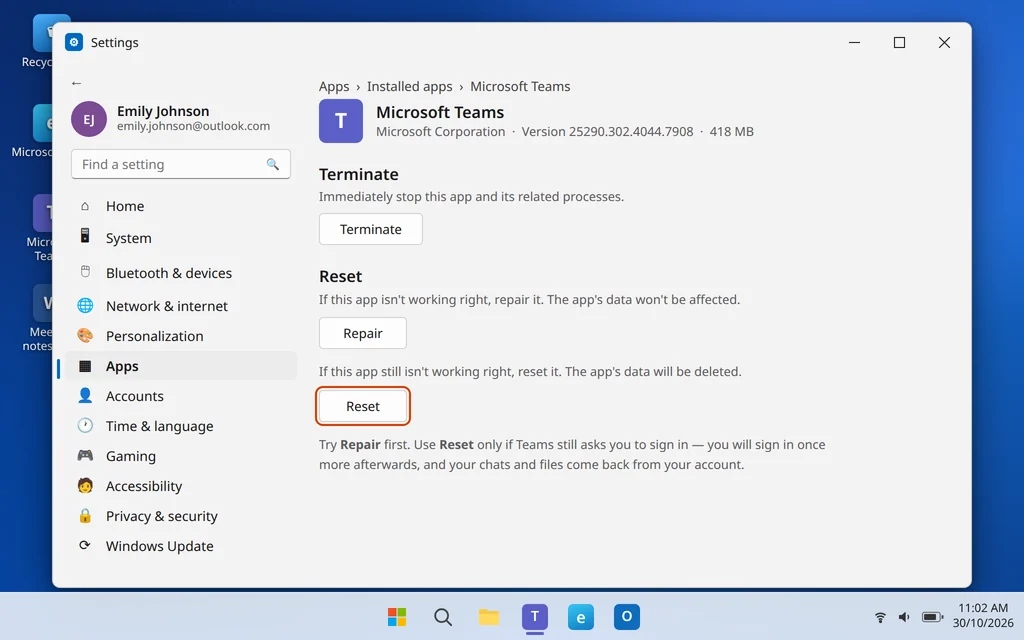
Task: Click the Settings gear icon in title bar
Action: (74, 42)
